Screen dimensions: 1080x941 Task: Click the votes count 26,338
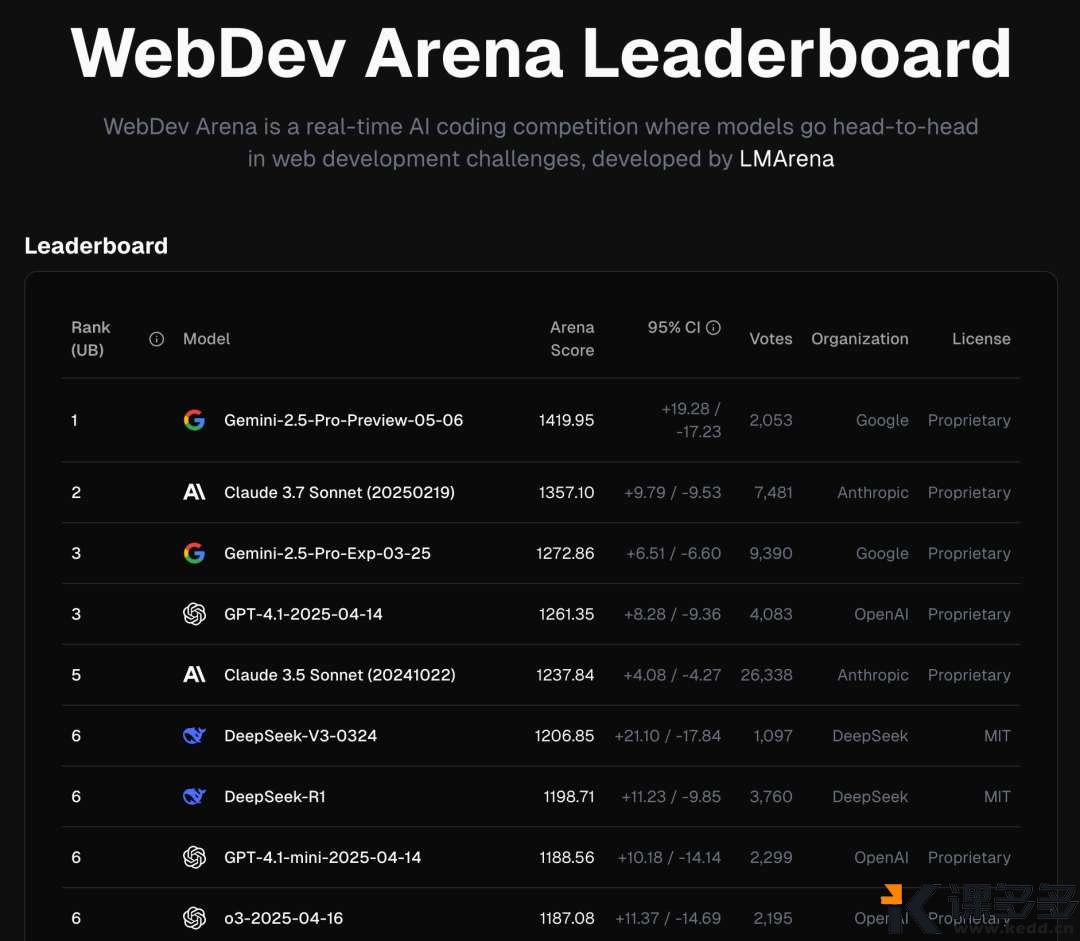tap(767, 675)
